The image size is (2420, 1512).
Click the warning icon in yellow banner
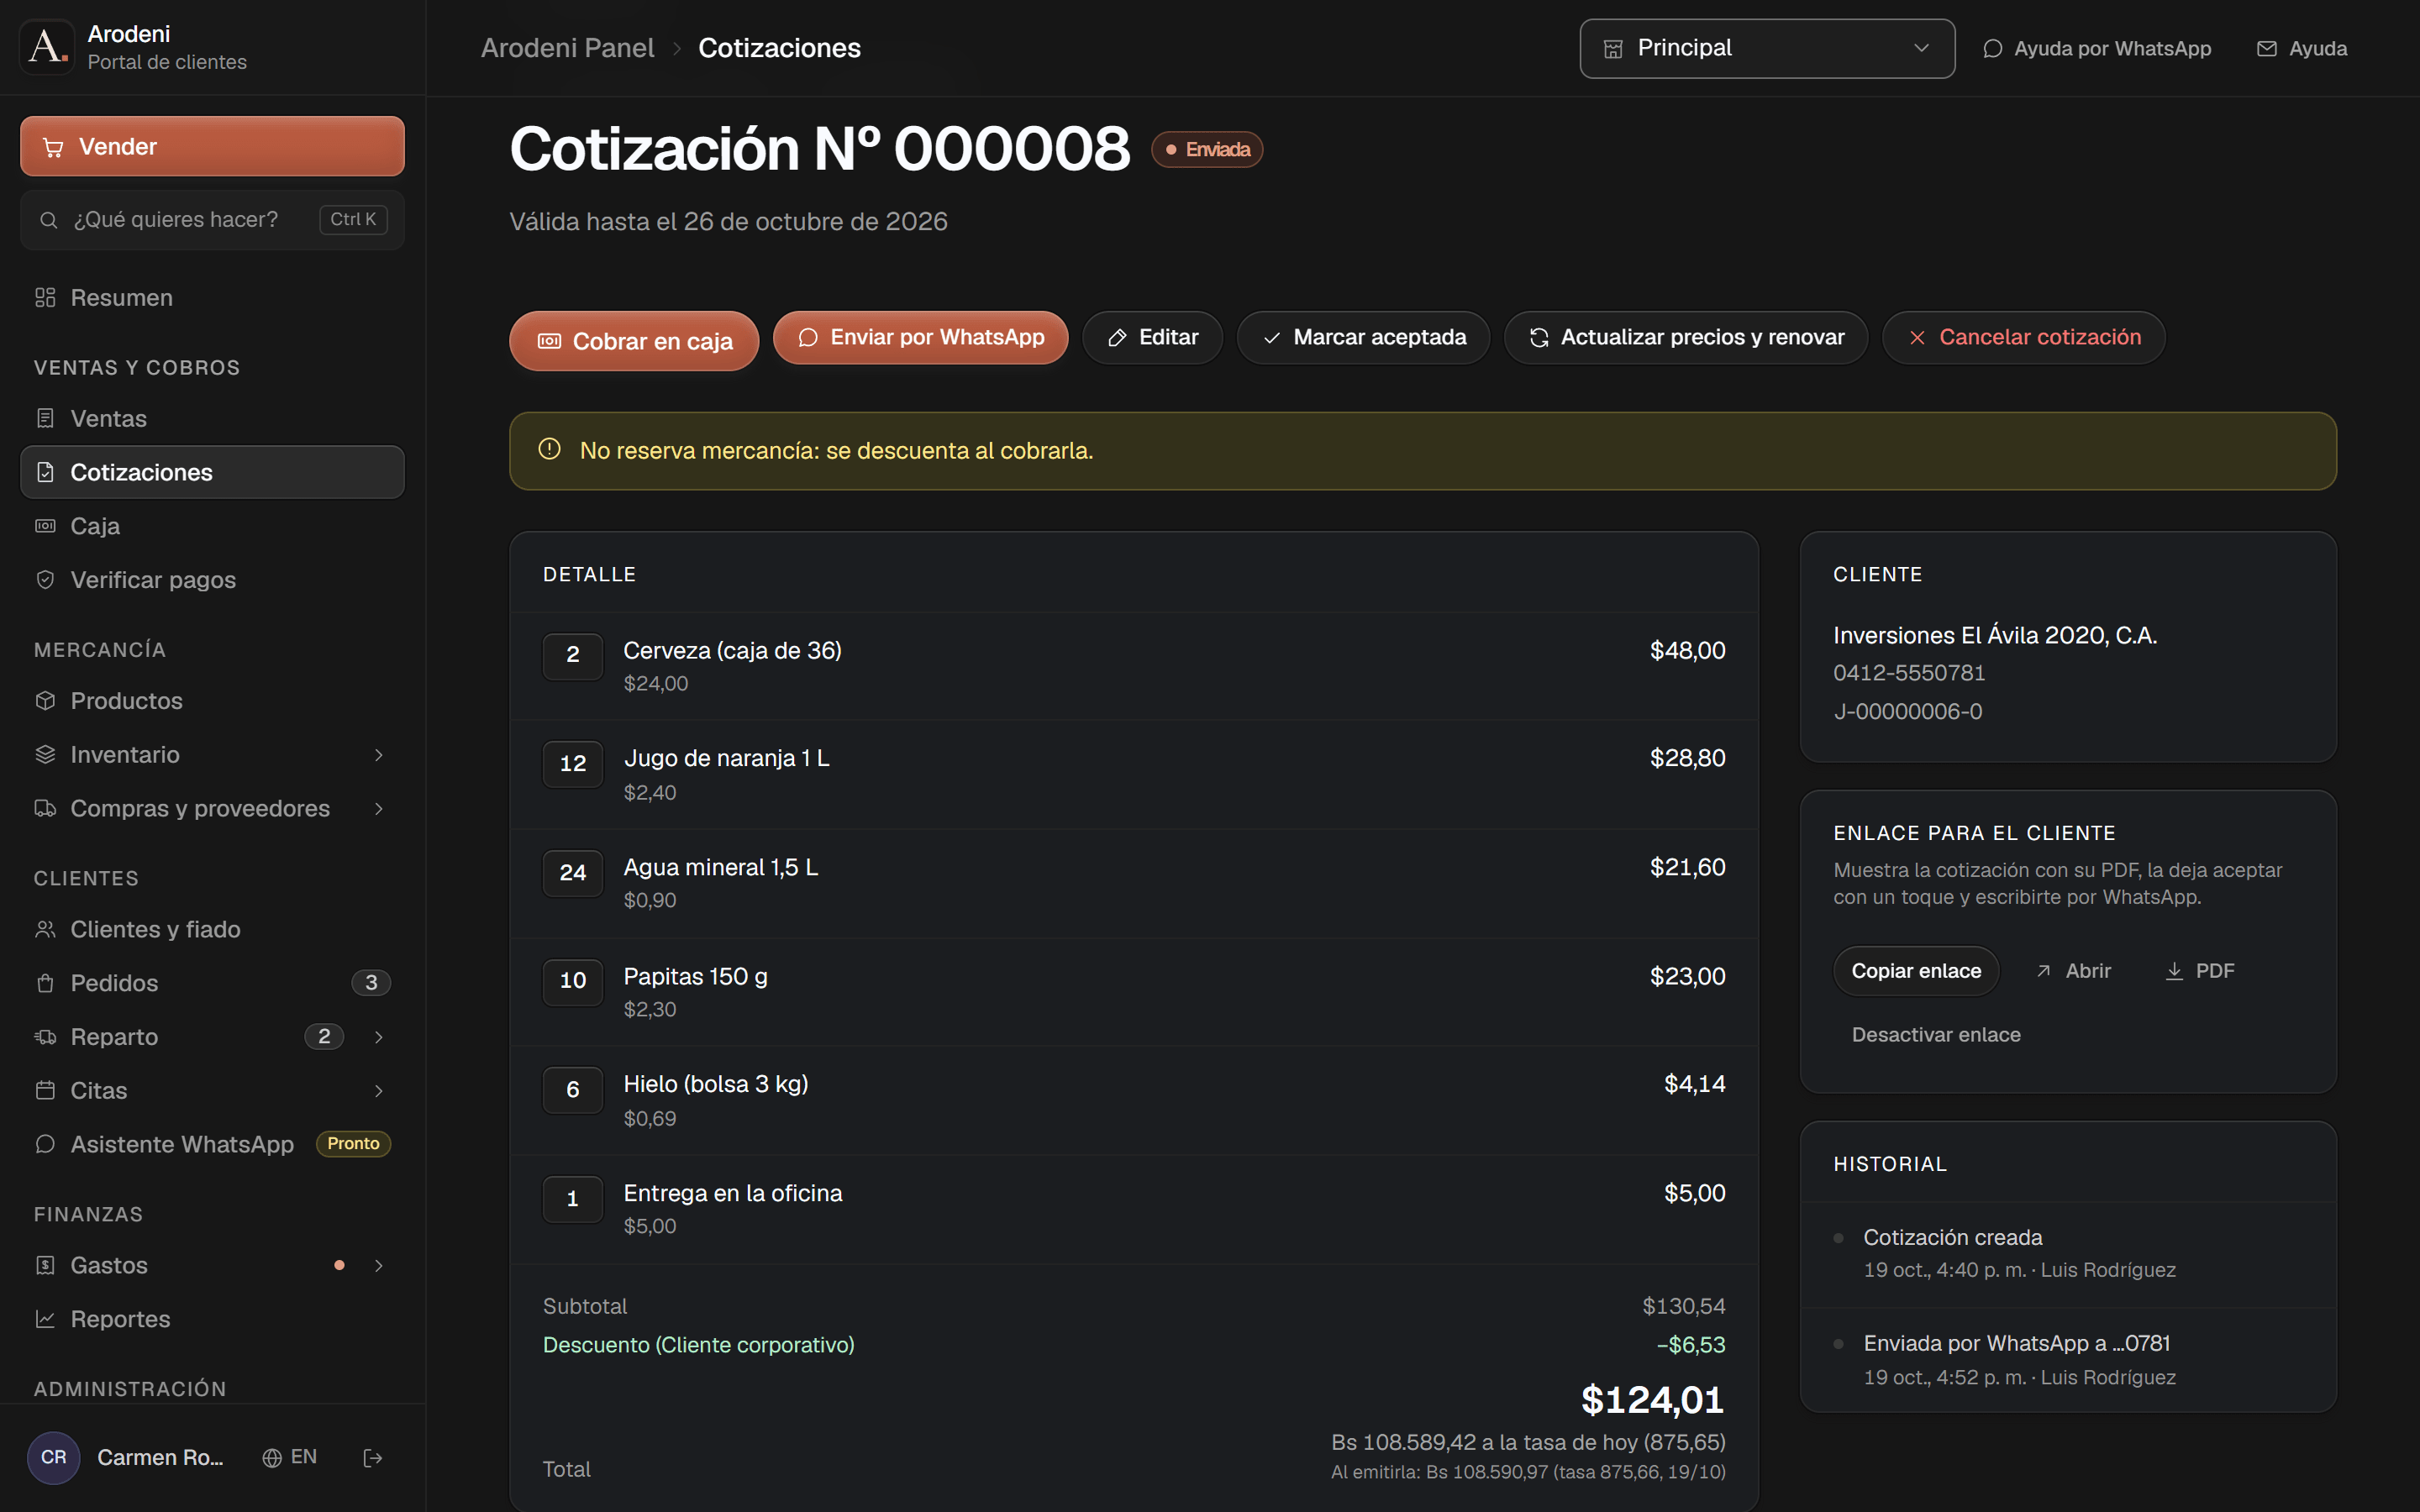pyautogui.click(x=549, y=449)
